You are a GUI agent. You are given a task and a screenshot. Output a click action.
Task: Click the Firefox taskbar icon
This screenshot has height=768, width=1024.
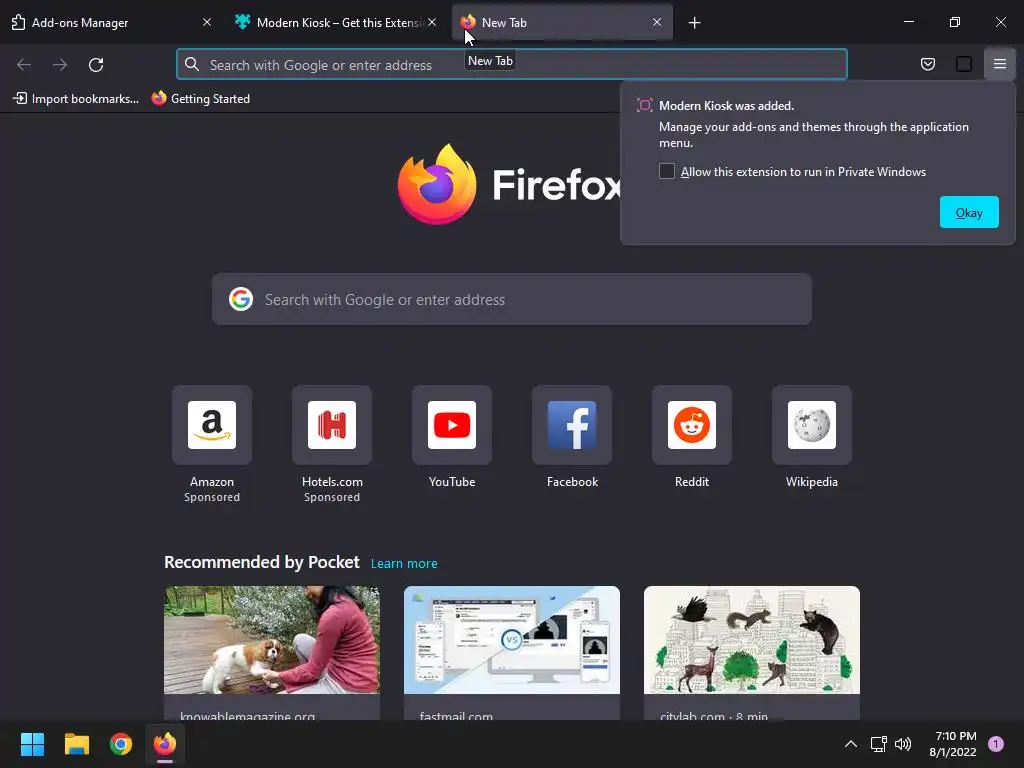click(x=165, y=744)
